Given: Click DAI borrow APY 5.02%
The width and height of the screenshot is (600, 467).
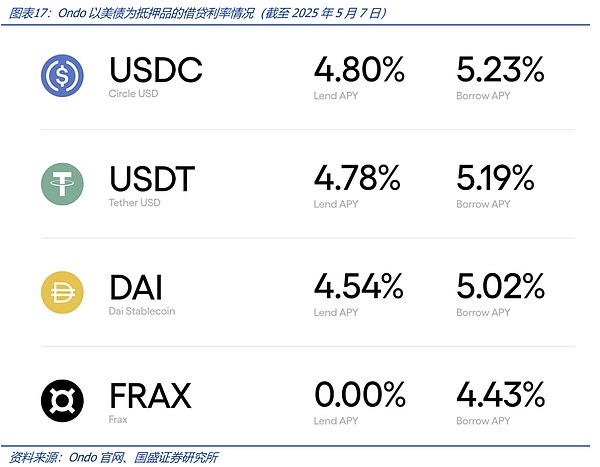Looking at the screenshot, I should (x=500, y=287).
